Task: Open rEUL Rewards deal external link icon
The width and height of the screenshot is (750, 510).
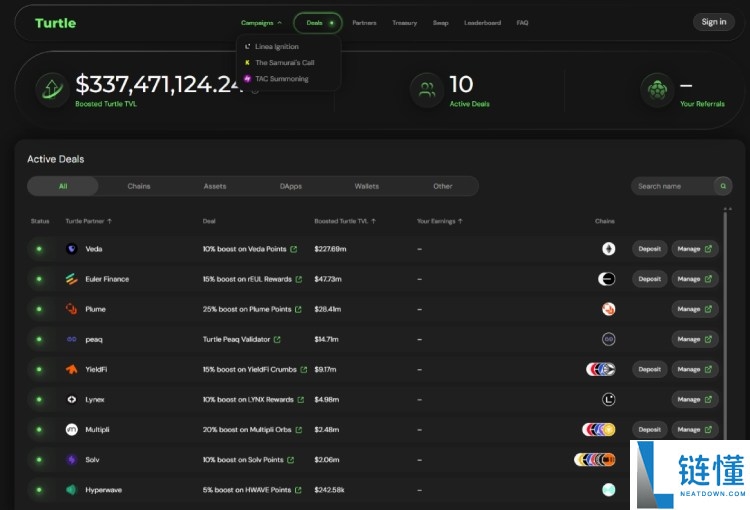Action: pyautogui.click(x=299, y=279)
